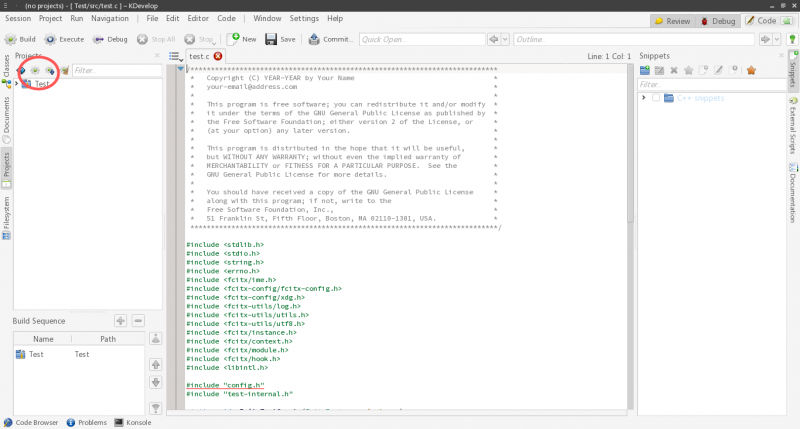The image size is (800, 429).
Task: Click the green lightbulb toolbar icon
Action: pyautogui.click(x=792, y=39)
